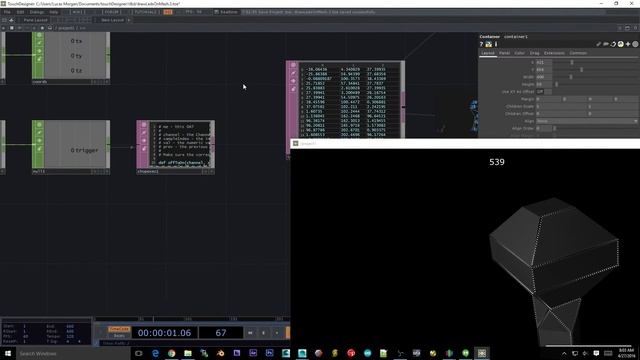640x360 pixels.
Task: Click the timeline reset to start button
Action: (x=250, y=333)
